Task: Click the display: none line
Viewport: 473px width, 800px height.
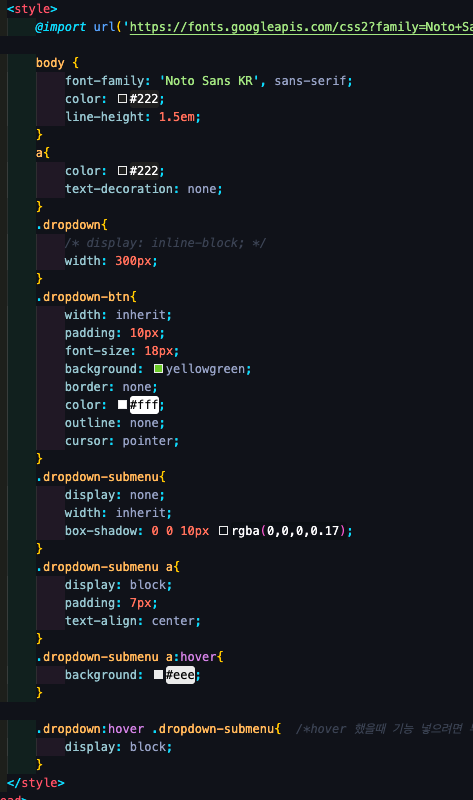Action: click(115, 495)
